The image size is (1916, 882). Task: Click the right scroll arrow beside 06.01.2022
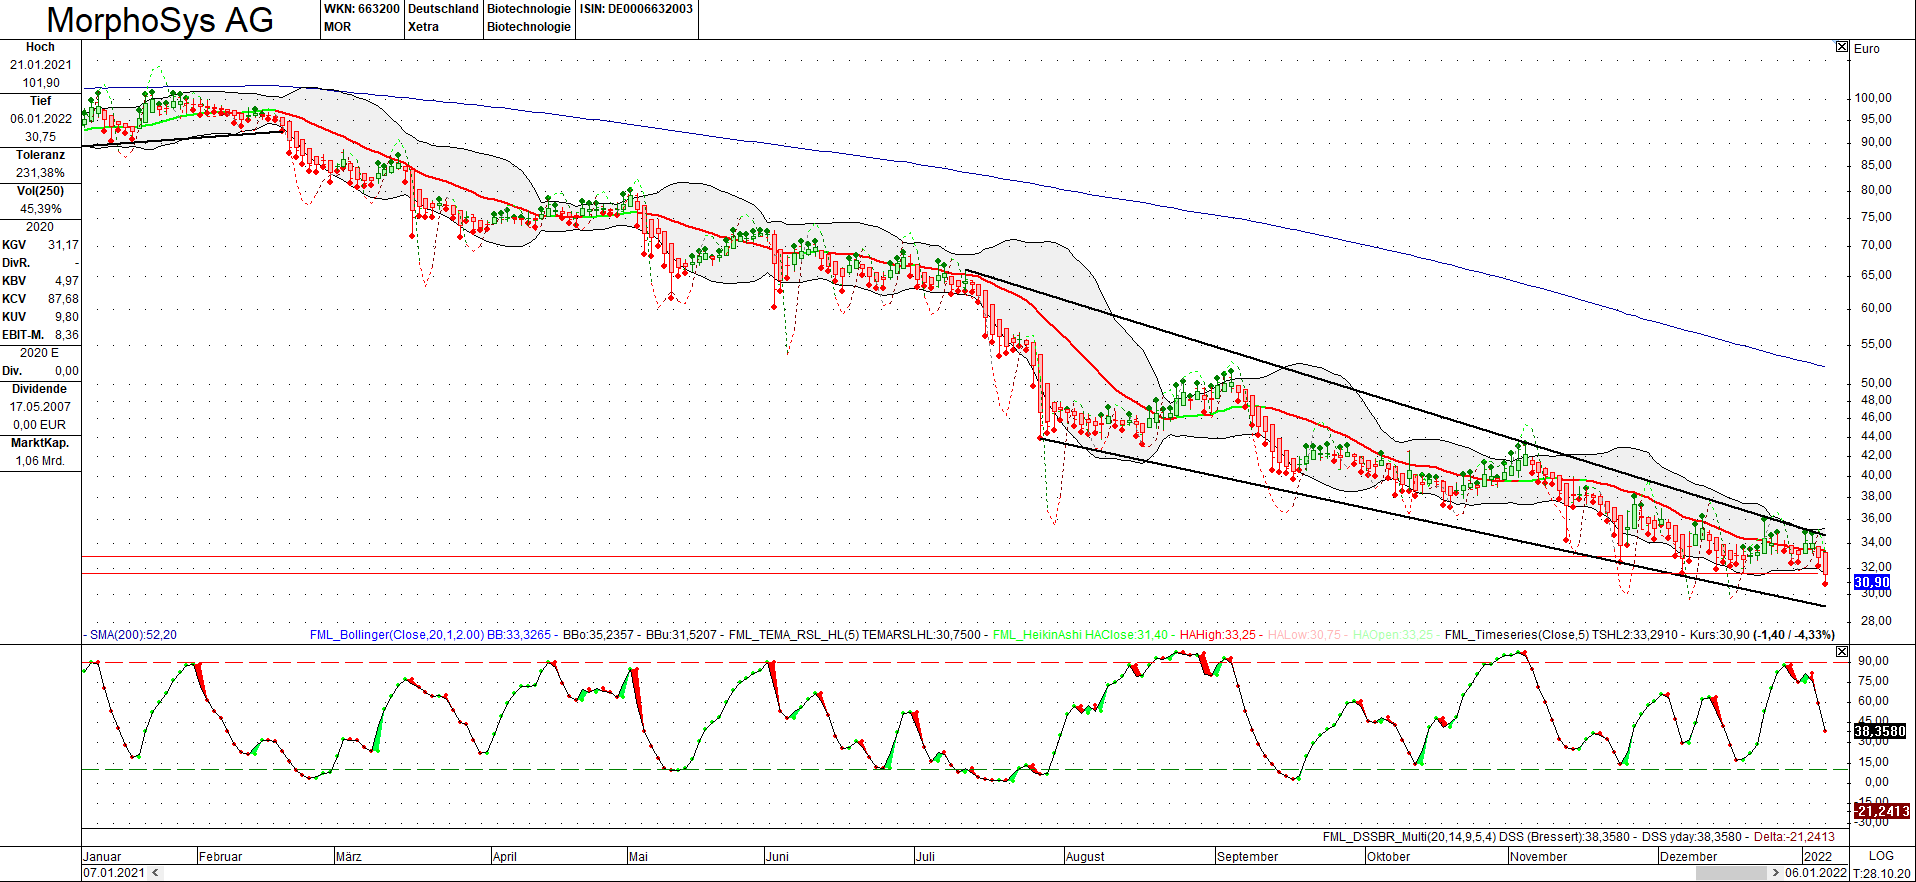pyautogui.click(x=1776, y=873)
